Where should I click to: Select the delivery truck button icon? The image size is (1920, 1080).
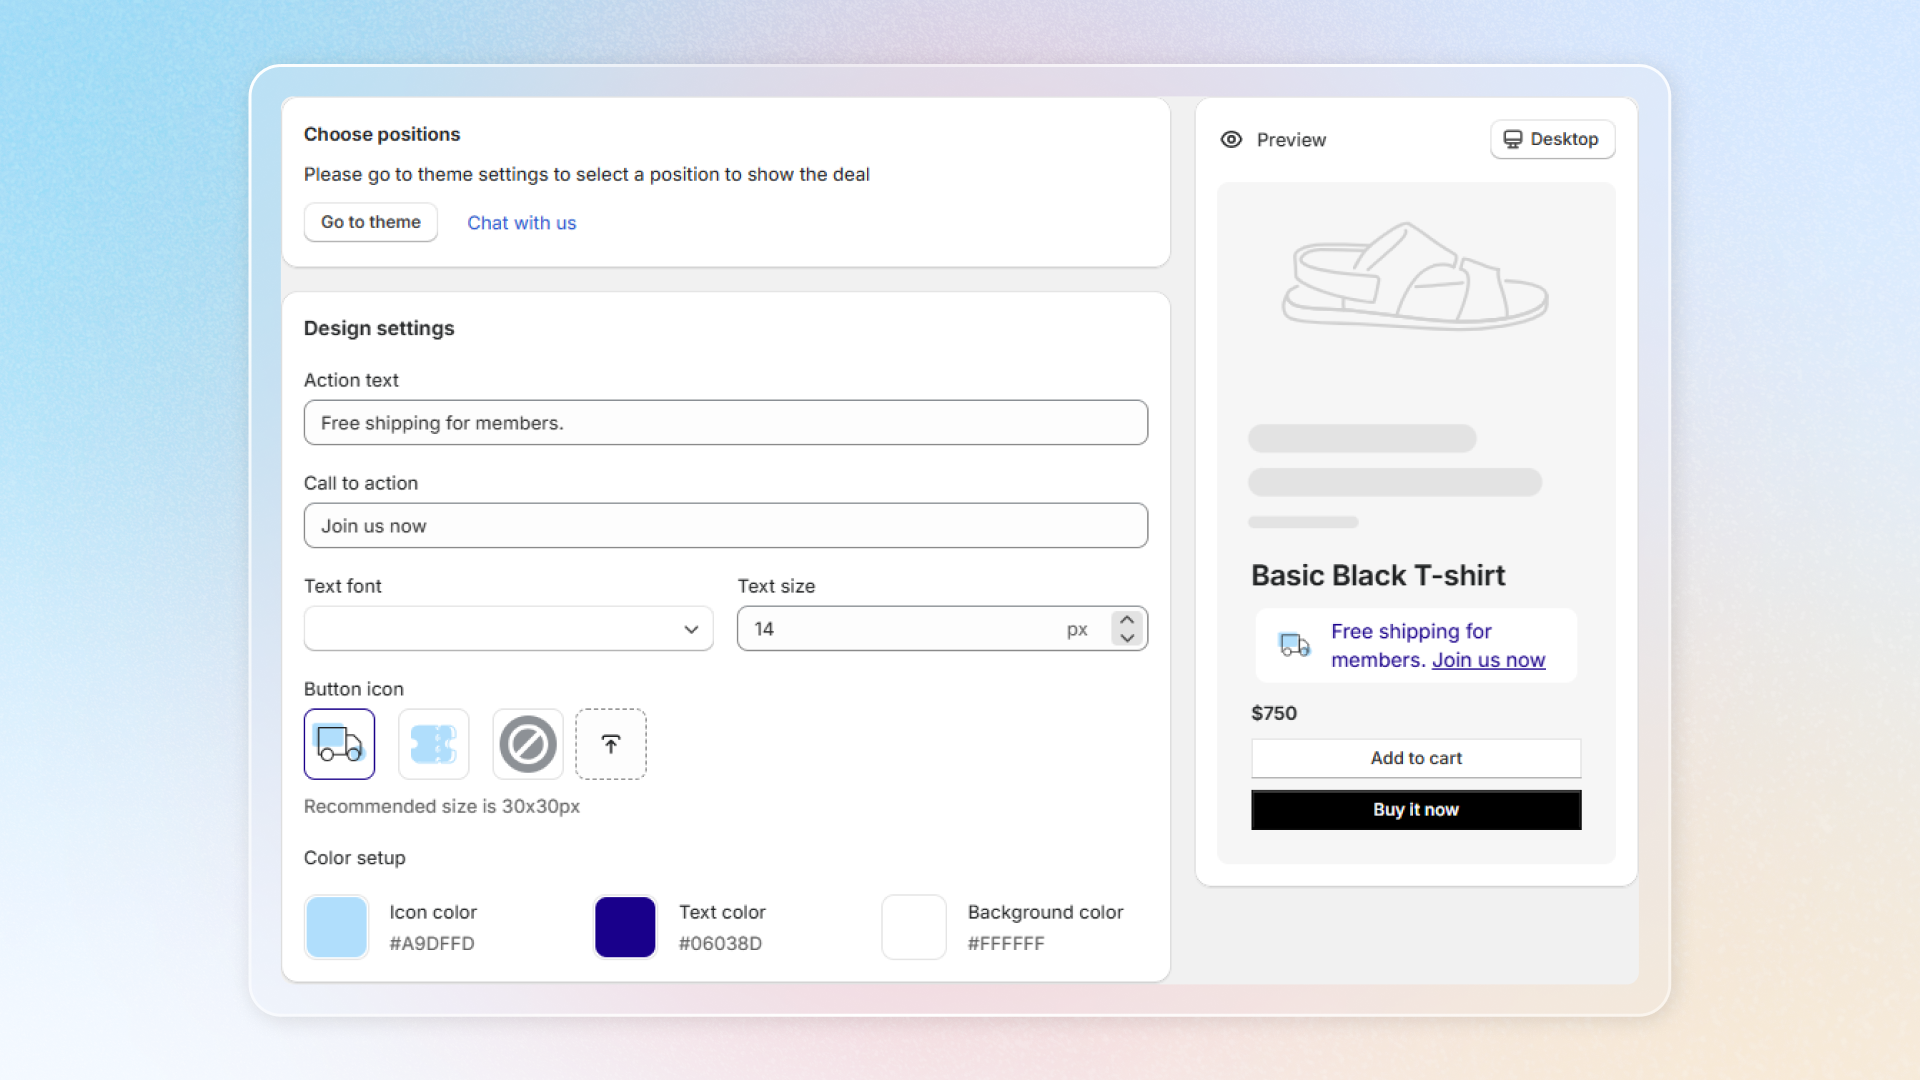coord(339,744)
